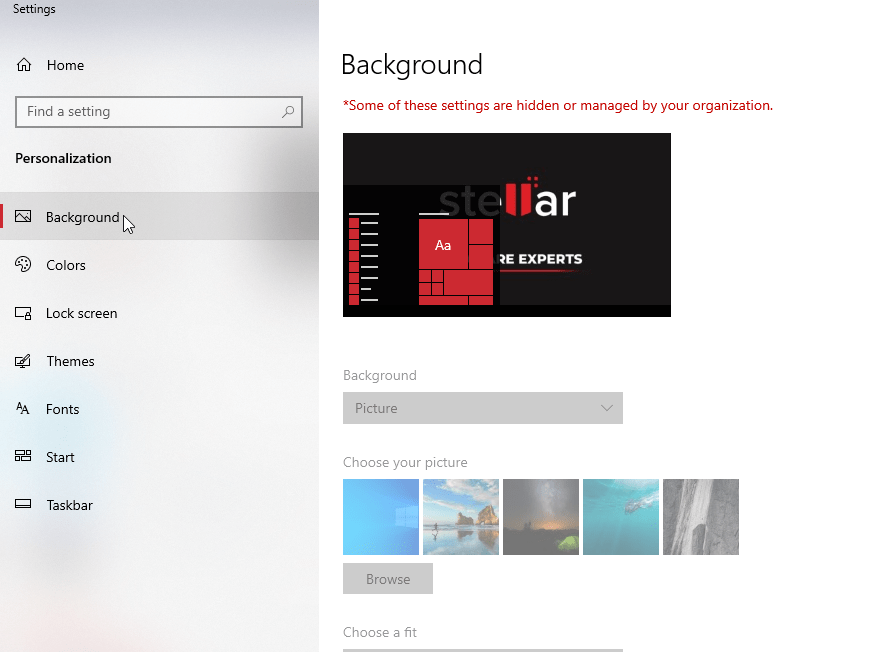Select the Colors palette icon
Screen dimensions: 882x652
click(22, 264)
